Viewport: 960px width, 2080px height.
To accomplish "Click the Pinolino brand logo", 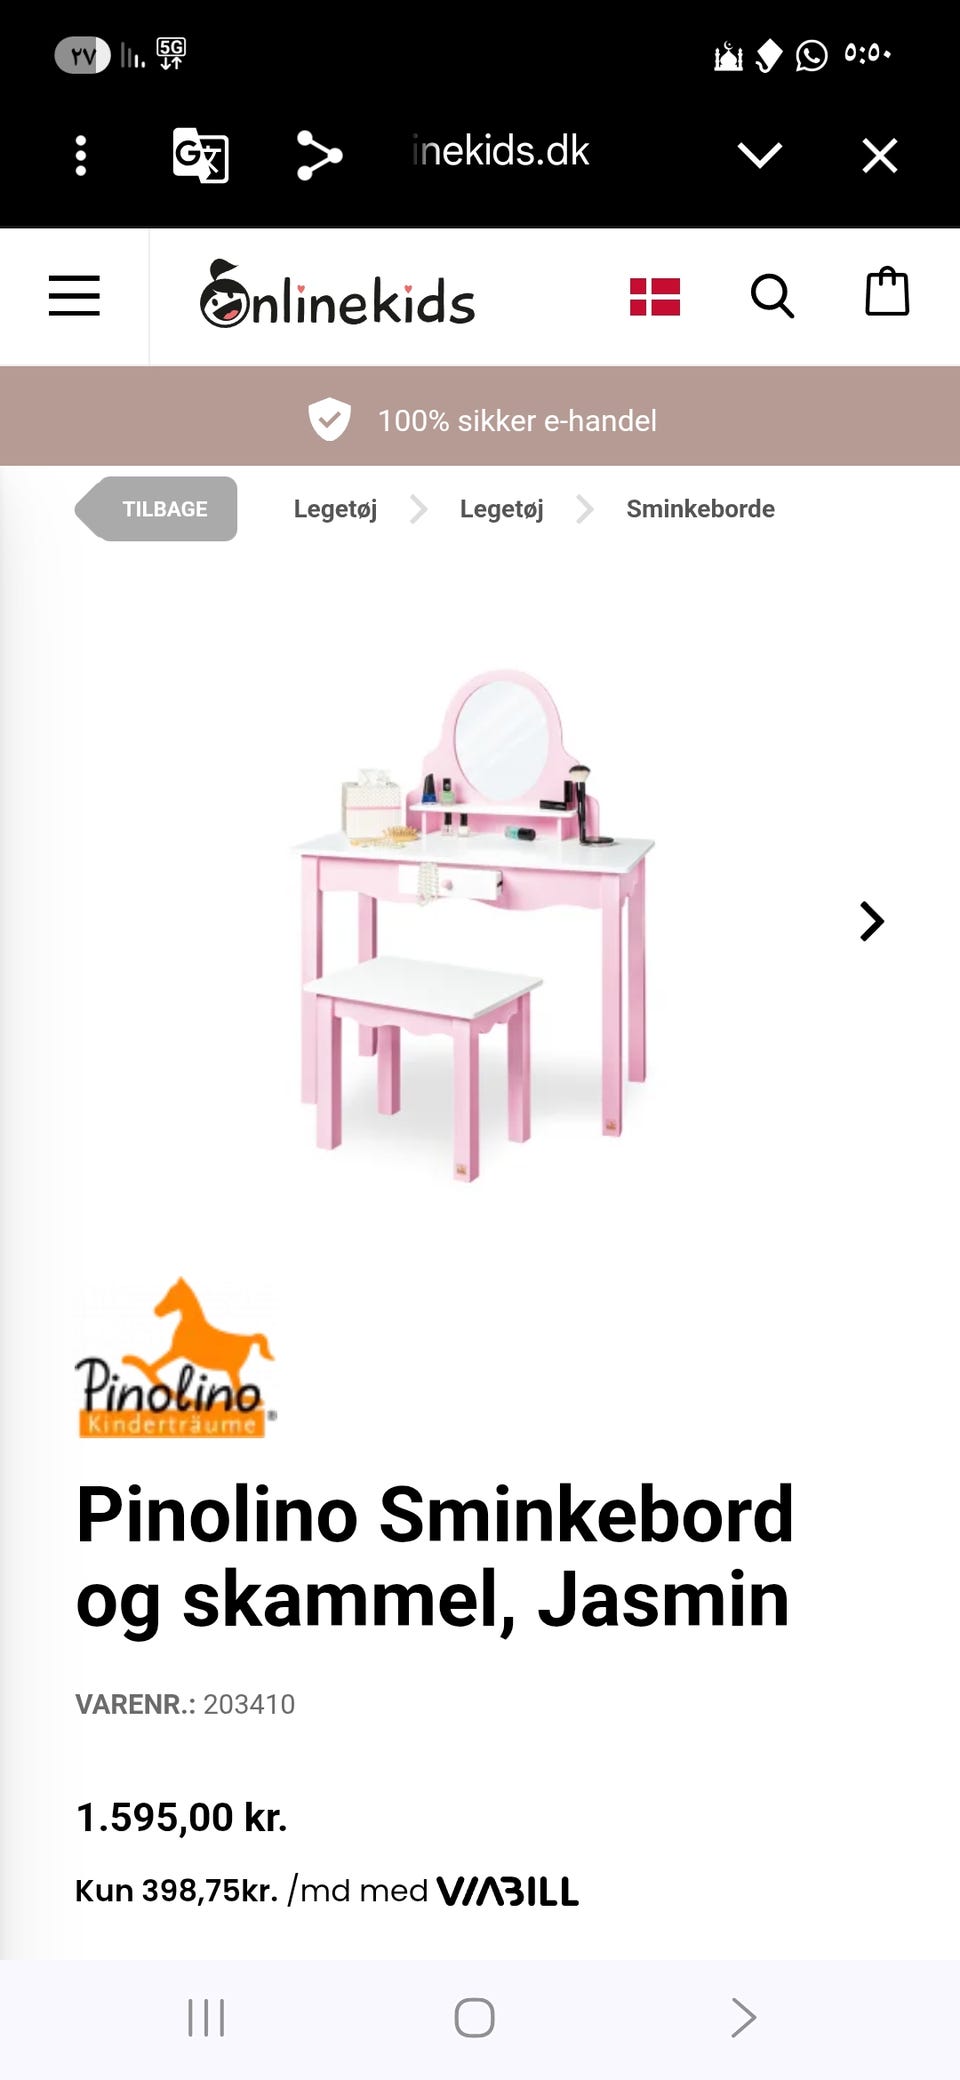I will coord(175,1357).
